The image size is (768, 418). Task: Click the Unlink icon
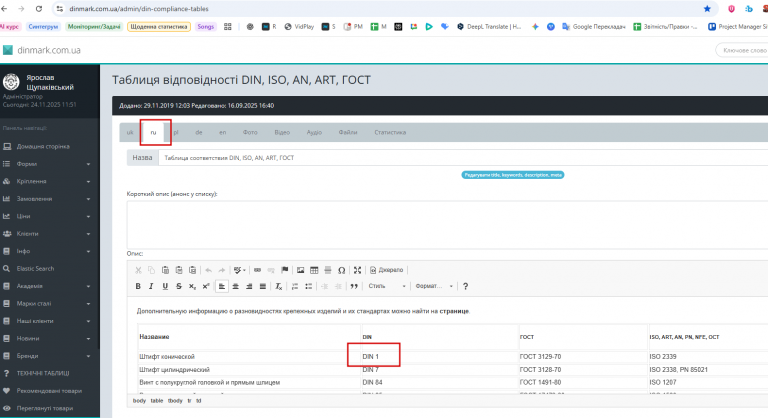click(x=271, y=270)
